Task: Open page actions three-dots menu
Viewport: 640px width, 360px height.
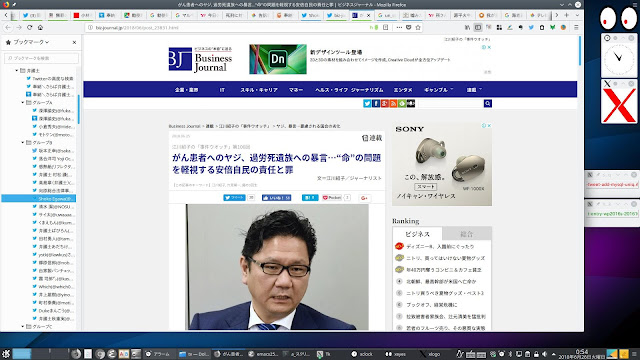Action: 399,27
